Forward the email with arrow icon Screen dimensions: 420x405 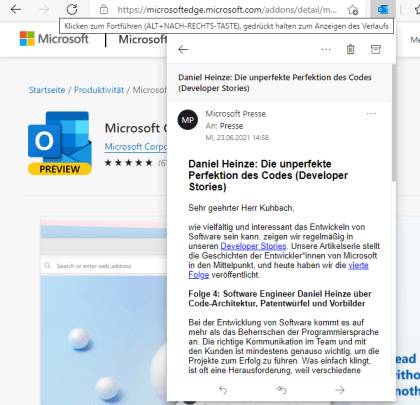340,390
